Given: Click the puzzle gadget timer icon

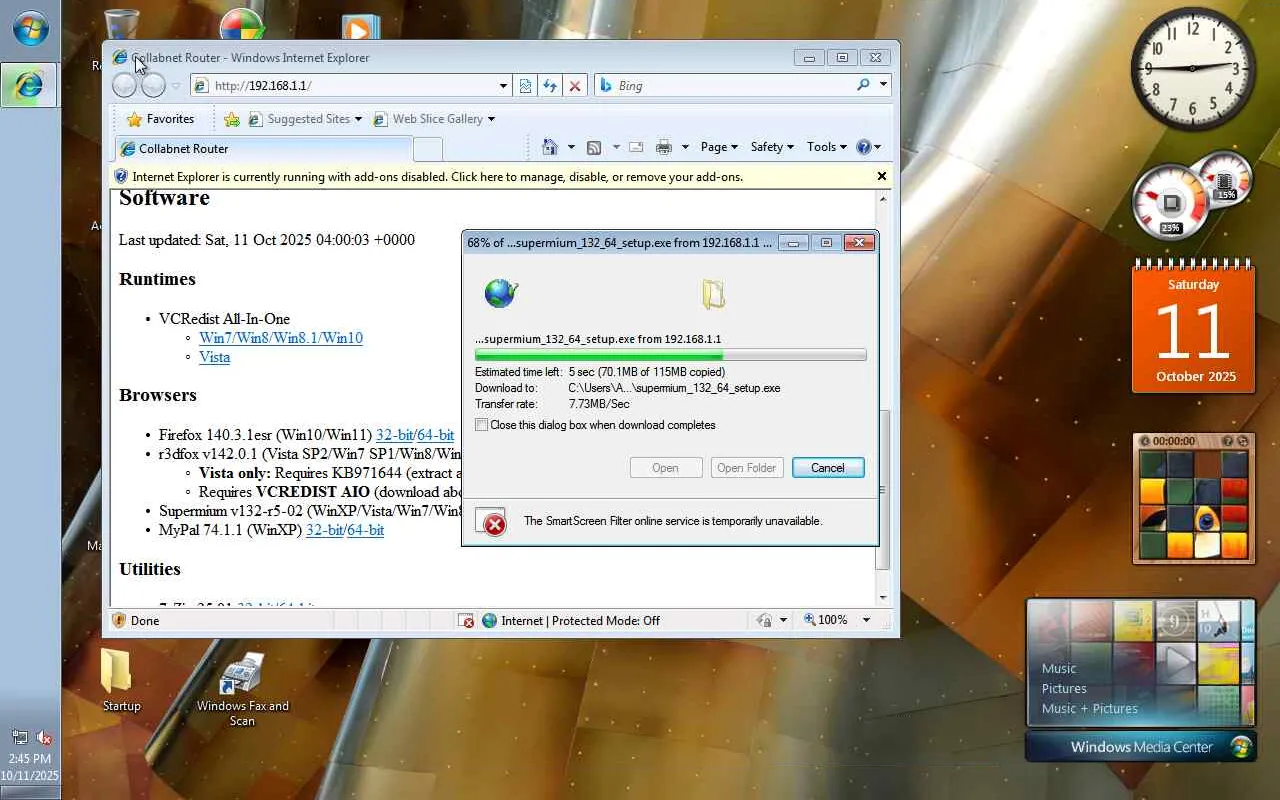Looking at the screenshot, I should 1146,441.
